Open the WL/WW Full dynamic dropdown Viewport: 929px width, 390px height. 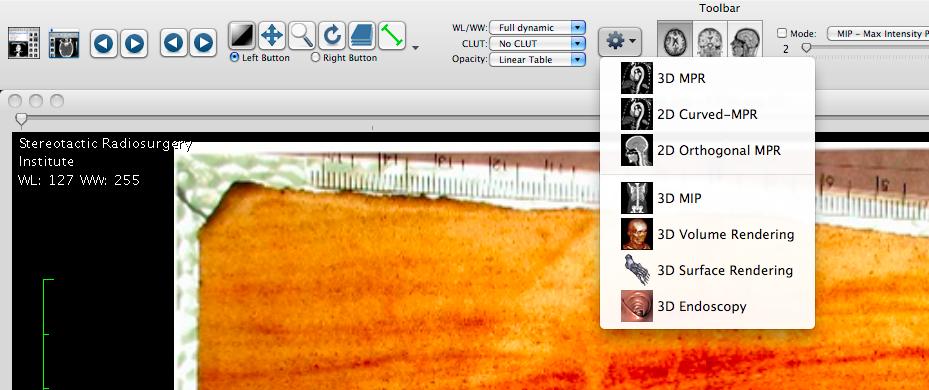[x=537, y=27]
